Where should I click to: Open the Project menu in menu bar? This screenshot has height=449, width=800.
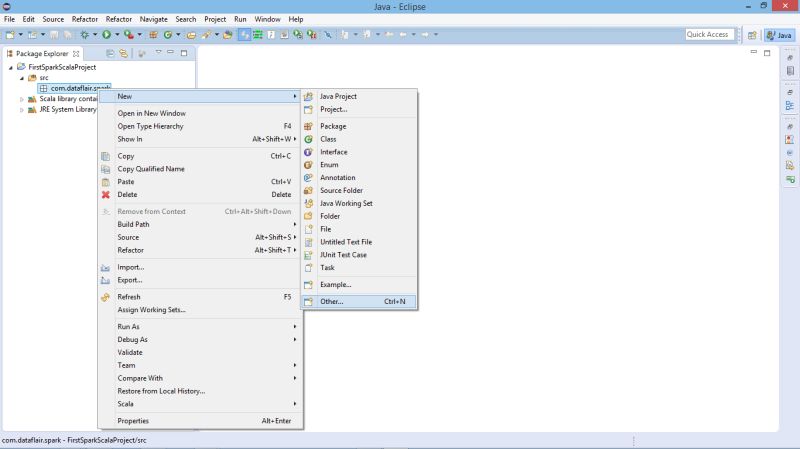click(215, 19)
